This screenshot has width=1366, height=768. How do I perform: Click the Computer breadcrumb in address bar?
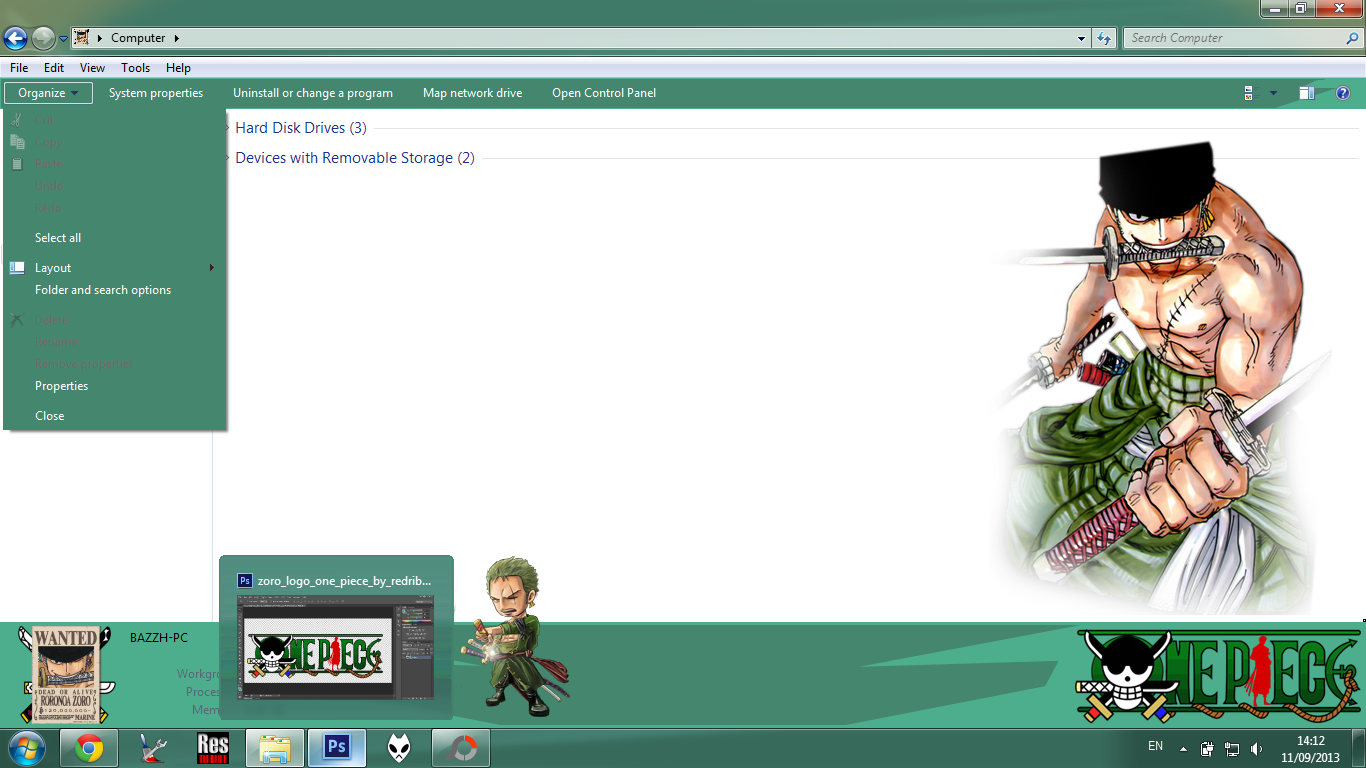point(138,38)
